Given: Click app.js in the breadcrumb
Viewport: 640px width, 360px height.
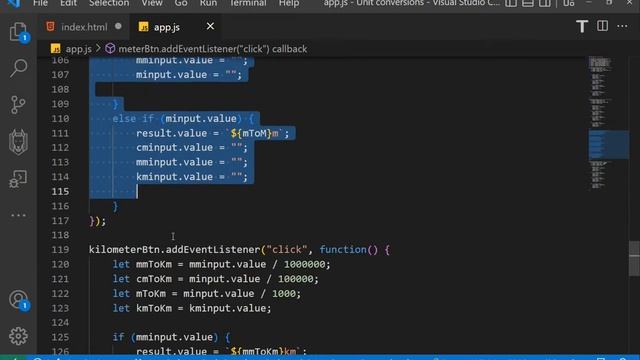Looking at the screenshot, I should tap(78, 49).
